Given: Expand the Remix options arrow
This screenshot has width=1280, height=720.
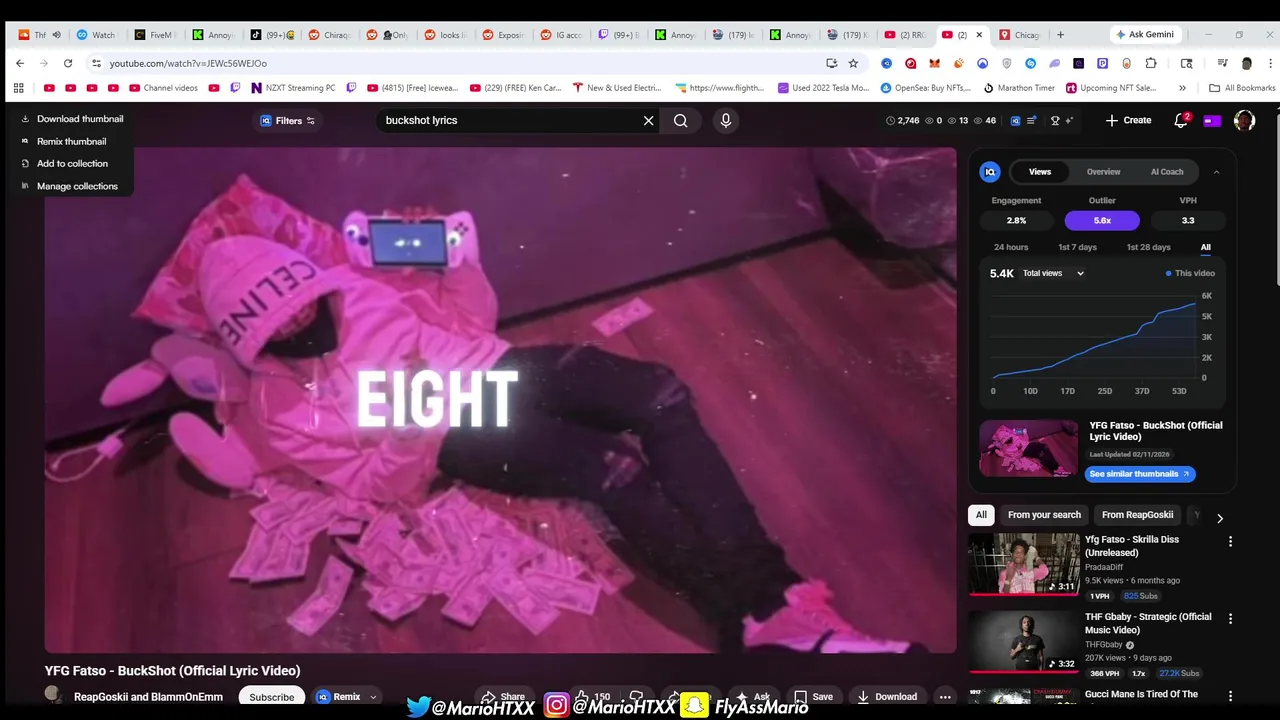Looking at the screenshot, I should coord(373,697).
